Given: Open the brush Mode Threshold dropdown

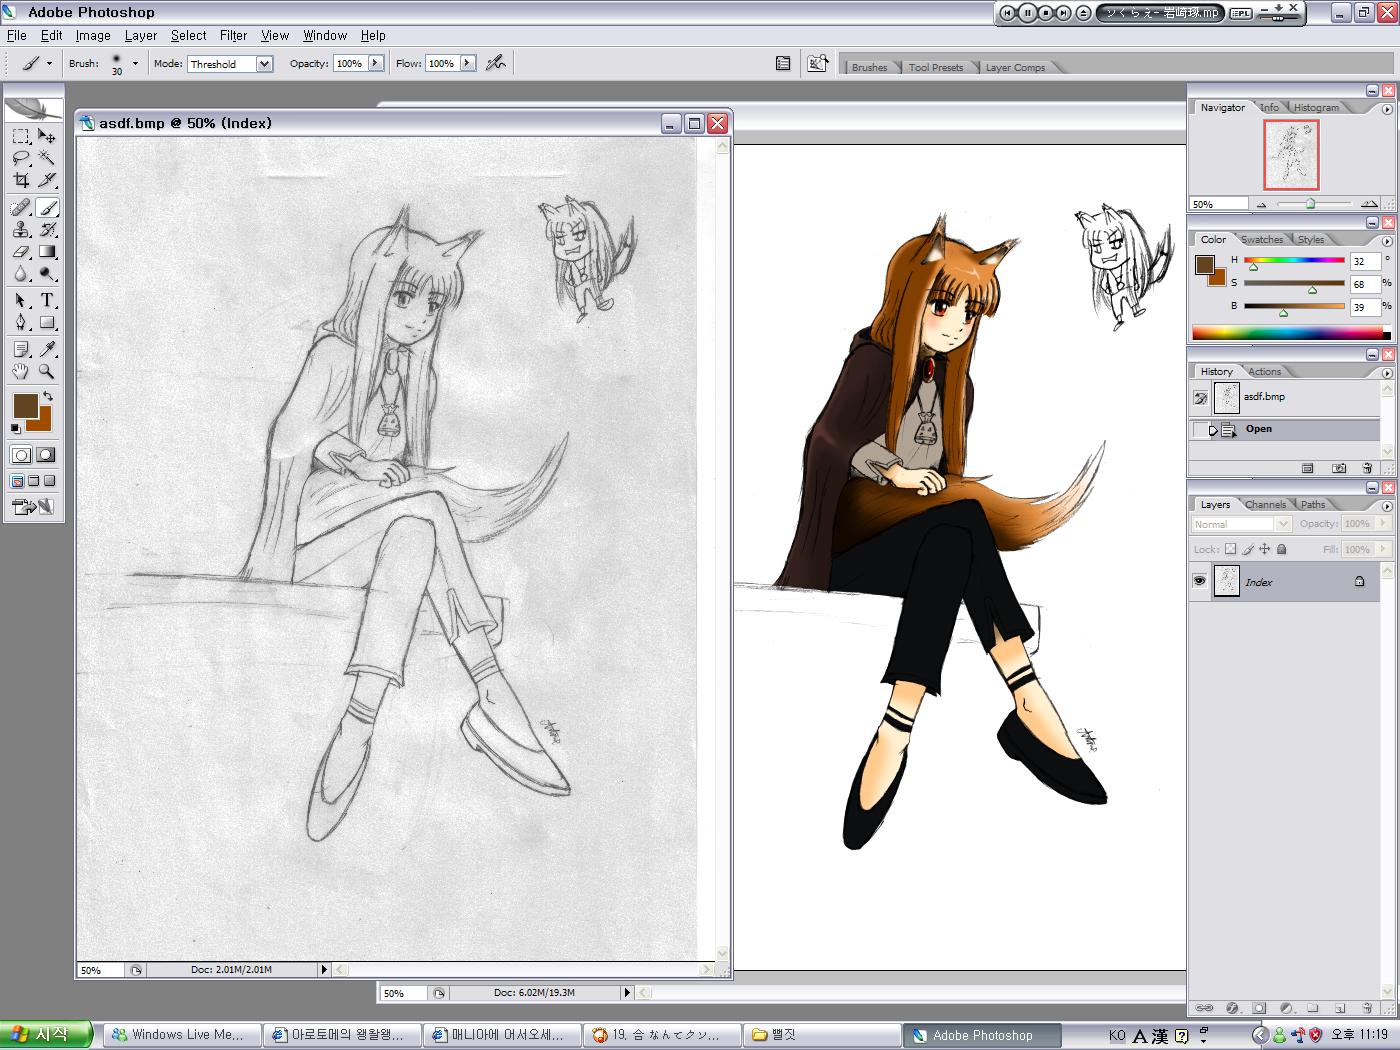Looking at the screenshot, I should [265, 64].
